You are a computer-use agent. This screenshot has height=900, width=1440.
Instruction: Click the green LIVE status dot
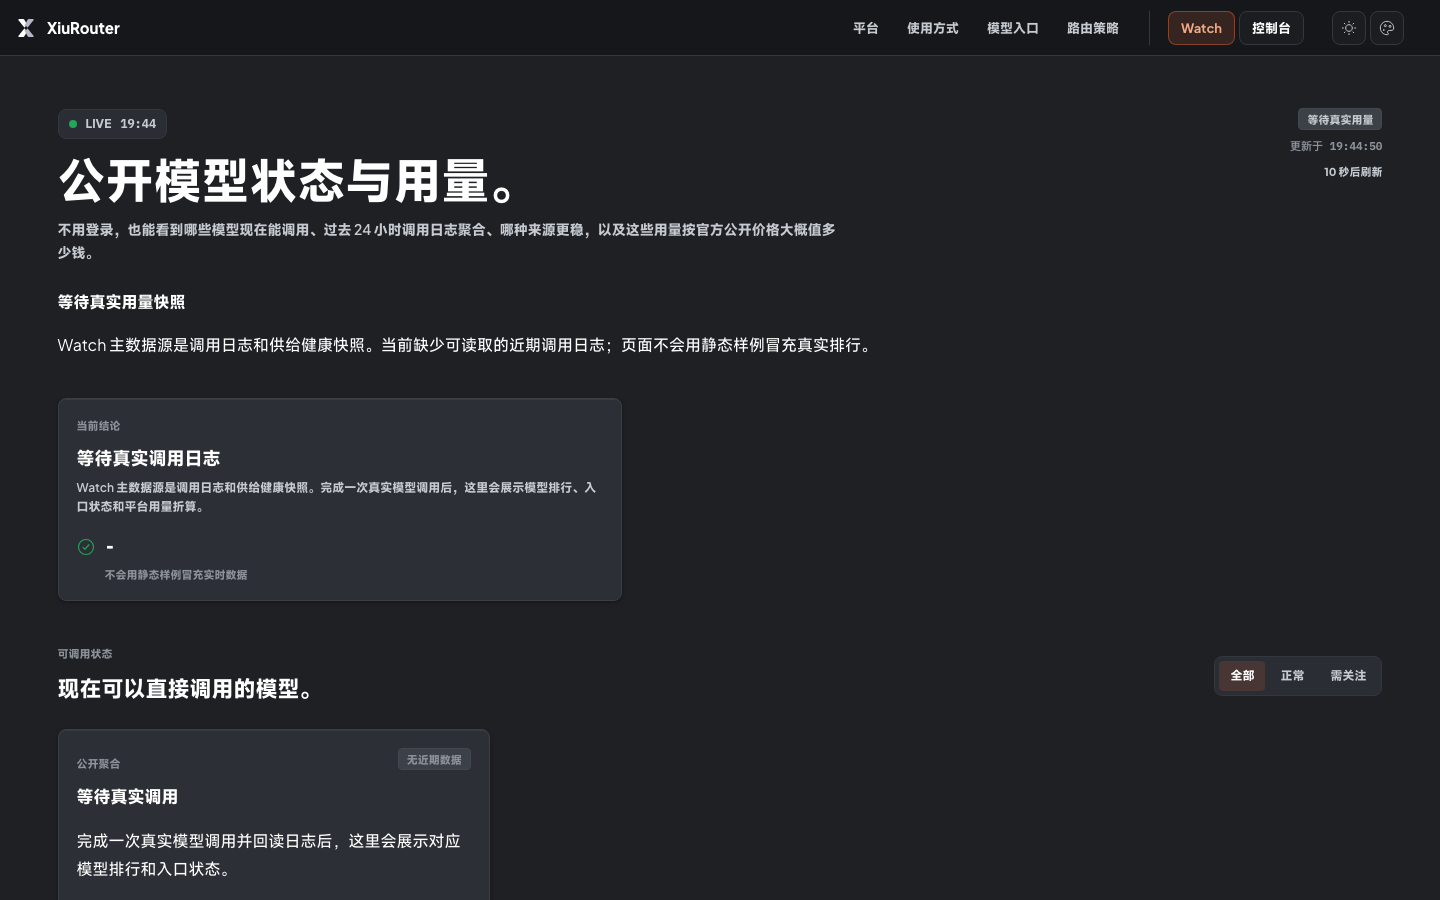pyautogui.click(x=73, y=124)
